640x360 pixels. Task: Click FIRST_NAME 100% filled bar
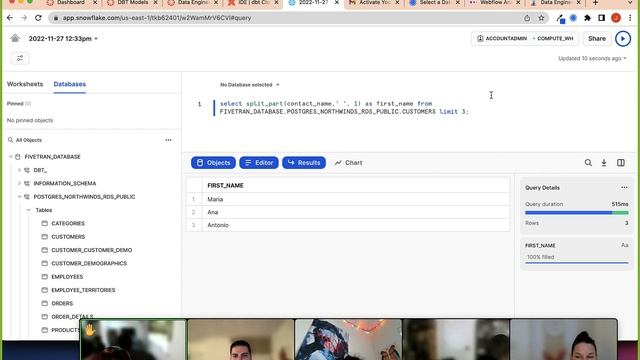(x=576, y=263)
